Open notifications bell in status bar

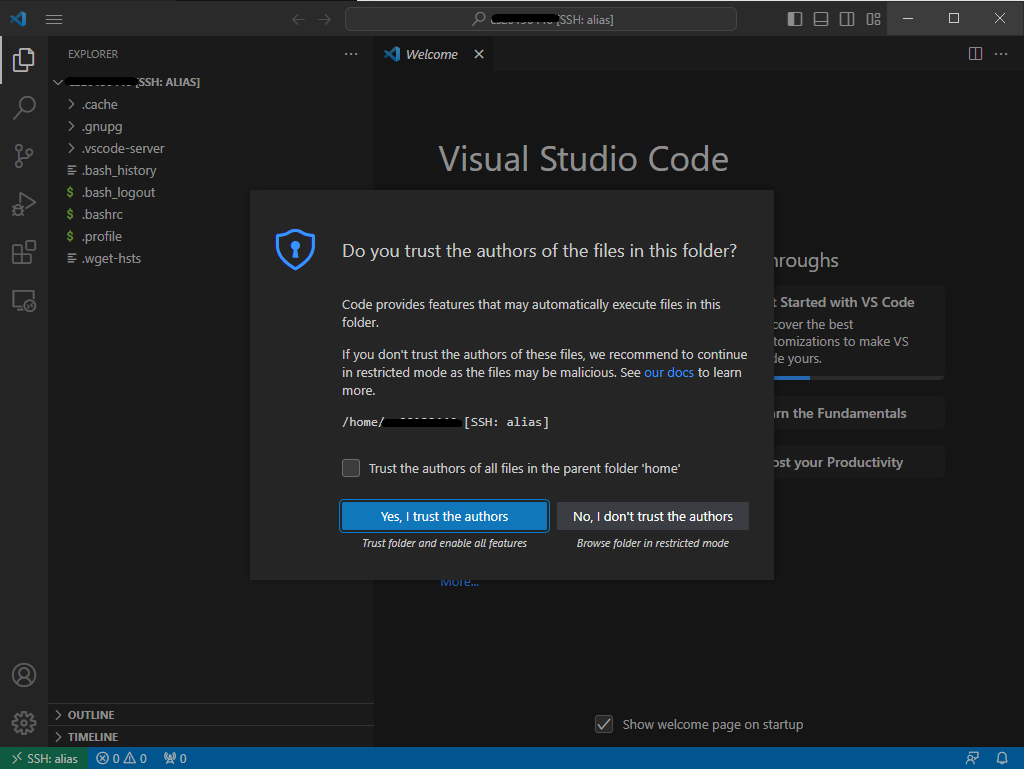point(1001,758)
